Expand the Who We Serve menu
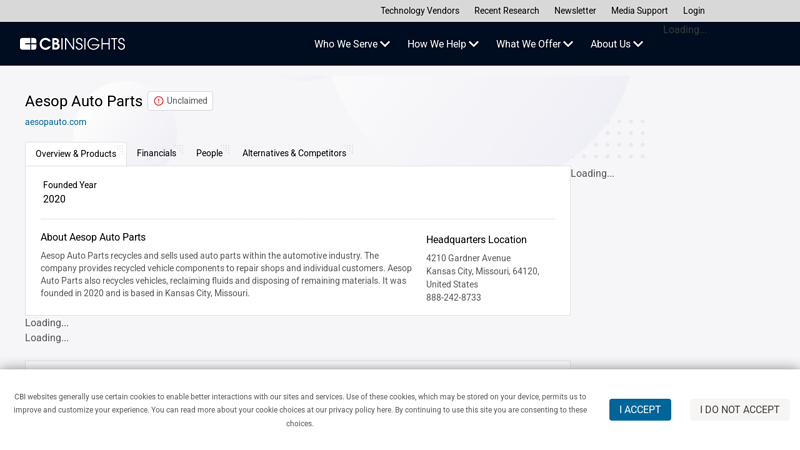800x450 pixels. 352,44
